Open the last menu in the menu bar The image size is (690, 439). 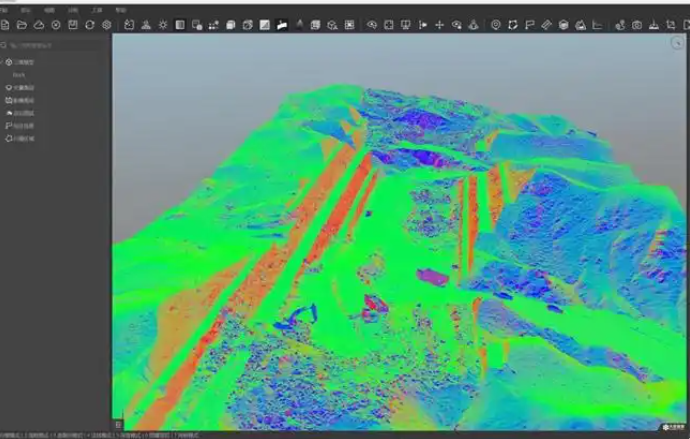(120, 10)
